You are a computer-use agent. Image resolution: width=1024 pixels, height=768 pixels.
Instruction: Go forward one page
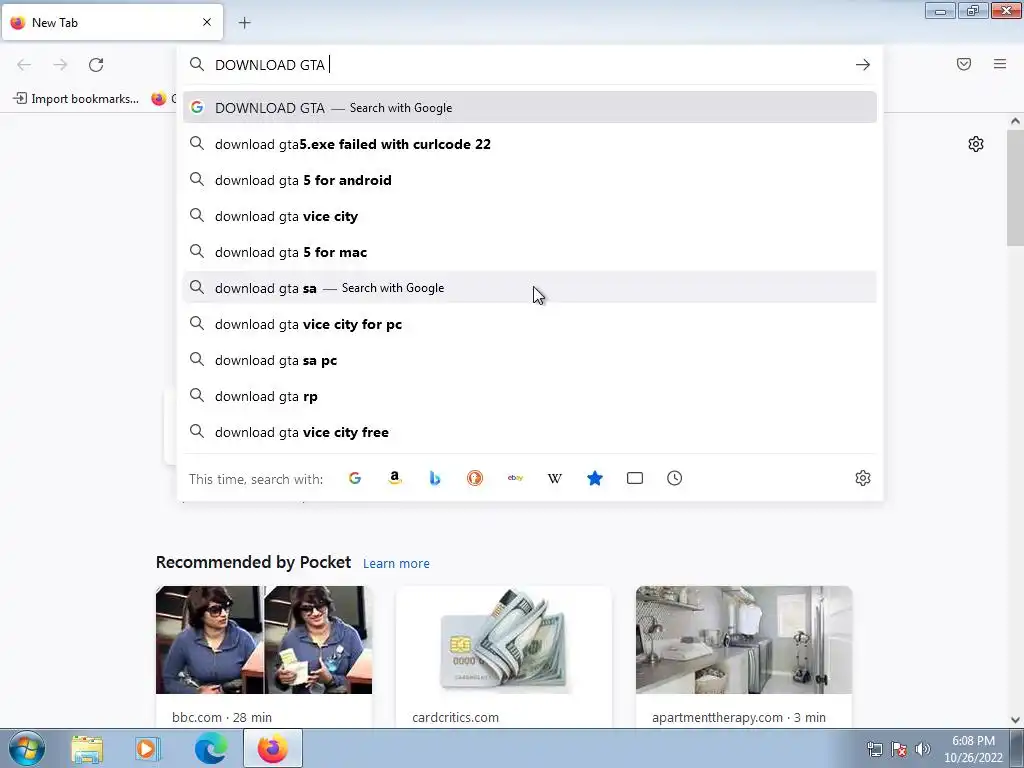(60, 65)
